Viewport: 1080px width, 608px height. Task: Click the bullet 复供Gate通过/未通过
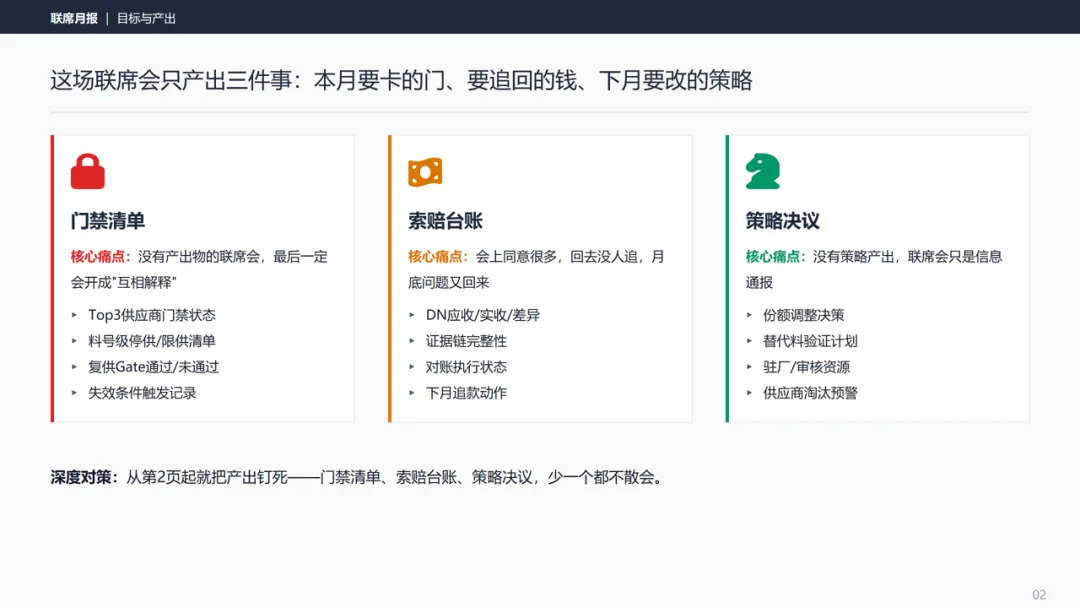[153, 367]
